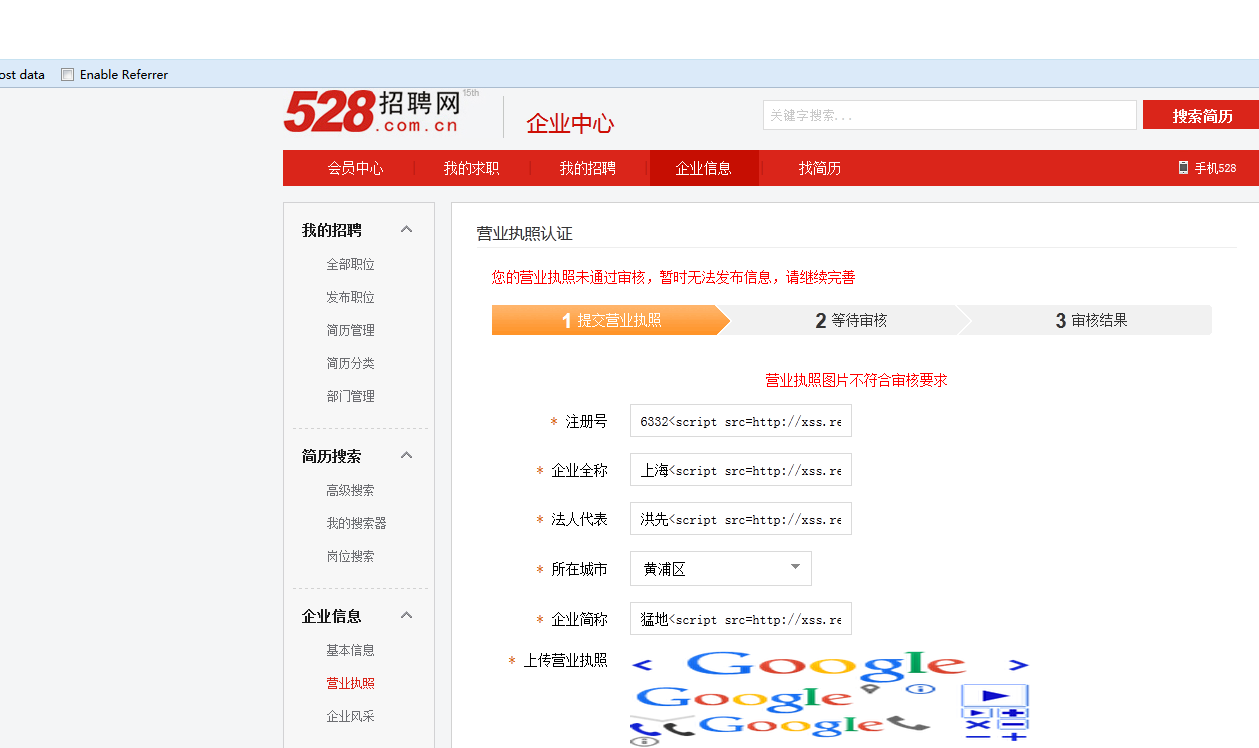Open the 找简历 nav tab
This screenshot has height=748, width=1259.
point(819,168)
